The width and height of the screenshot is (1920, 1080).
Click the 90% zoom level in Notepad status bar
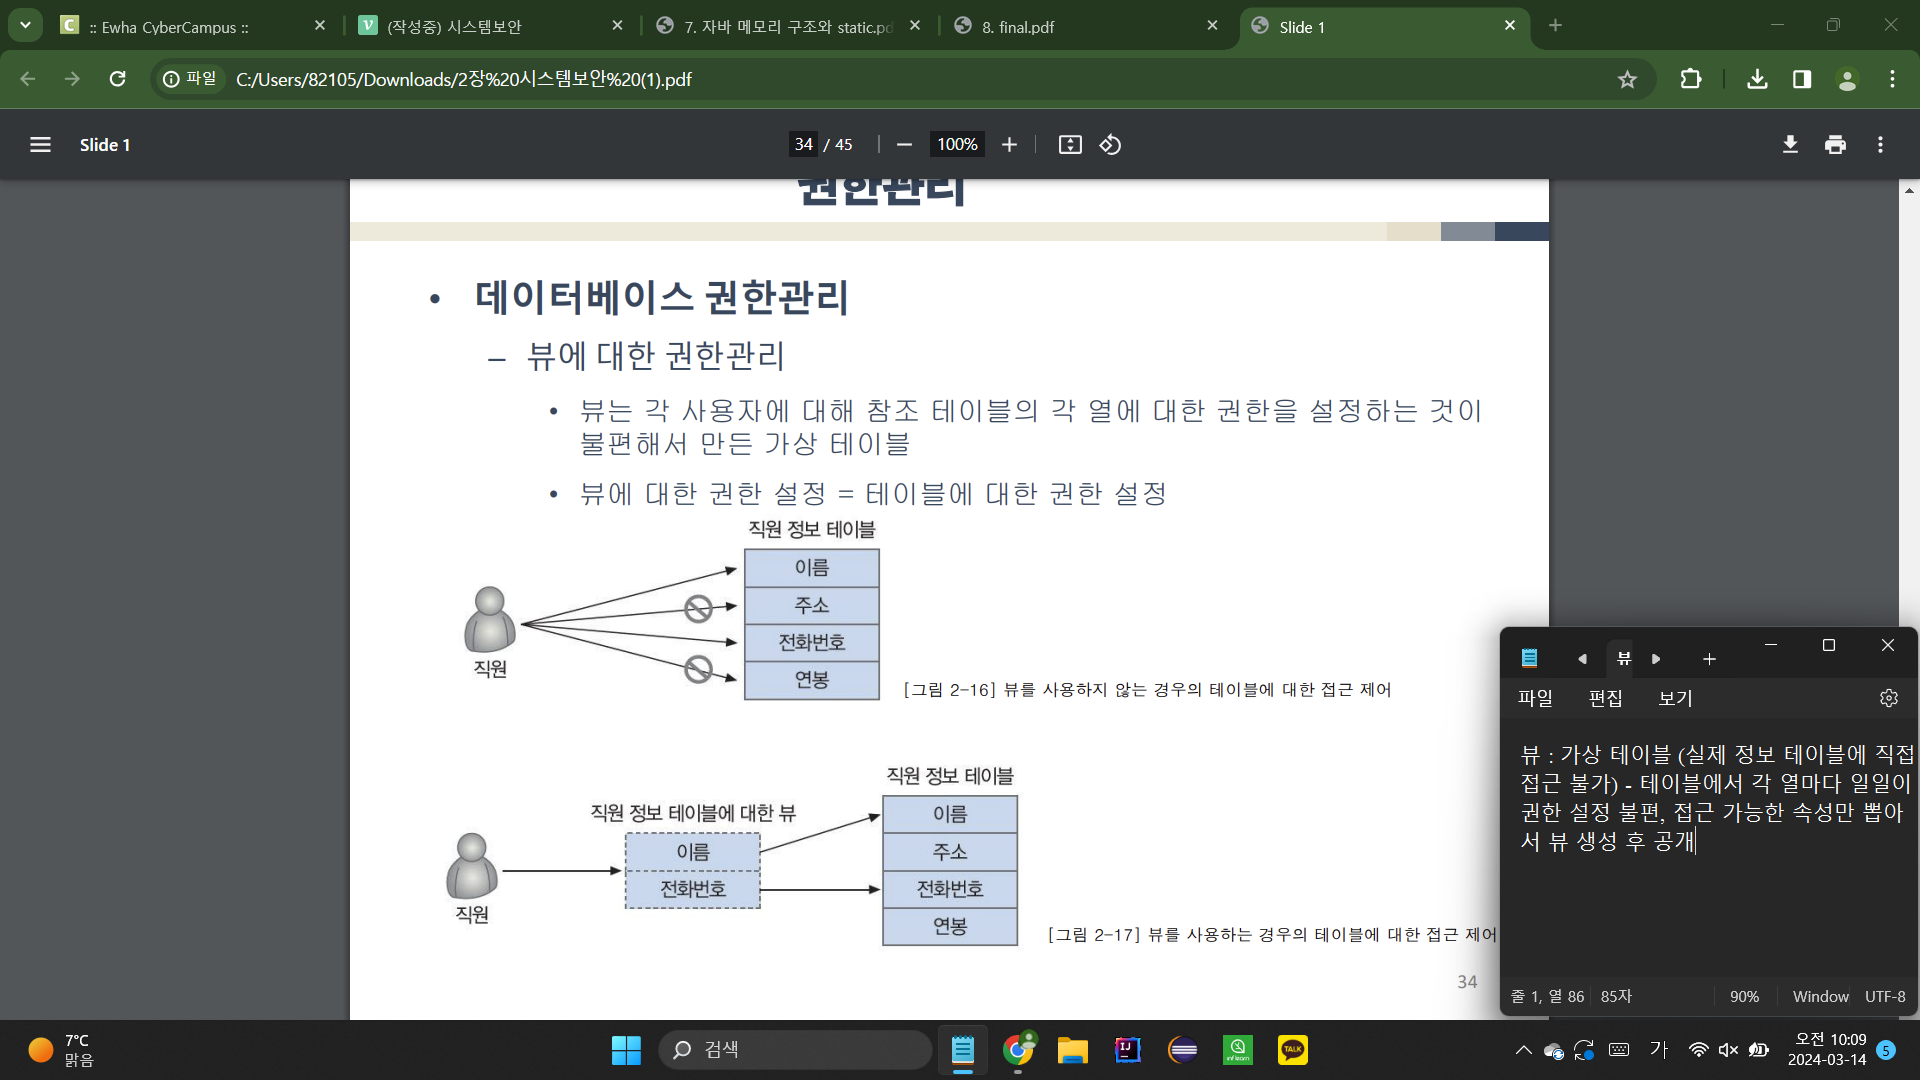pos(1744,996)
